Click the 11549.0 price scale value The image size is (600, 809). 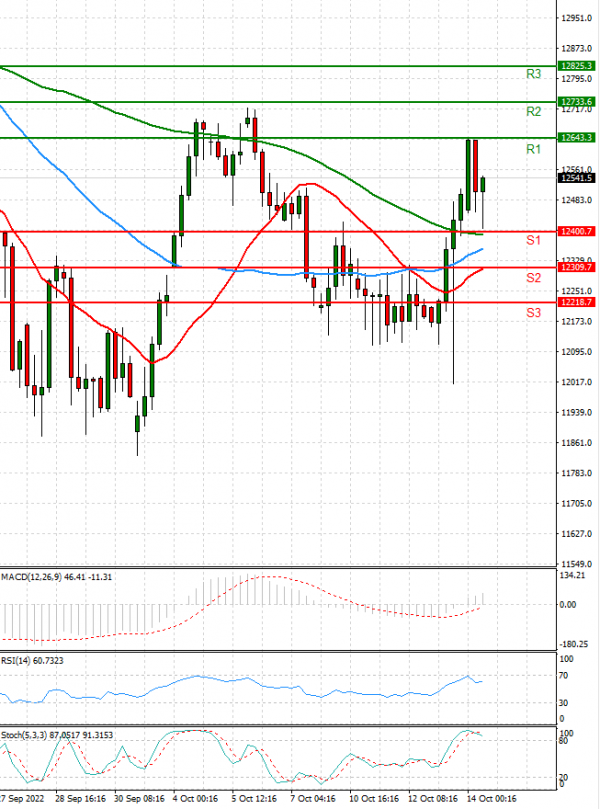(576, 564)
